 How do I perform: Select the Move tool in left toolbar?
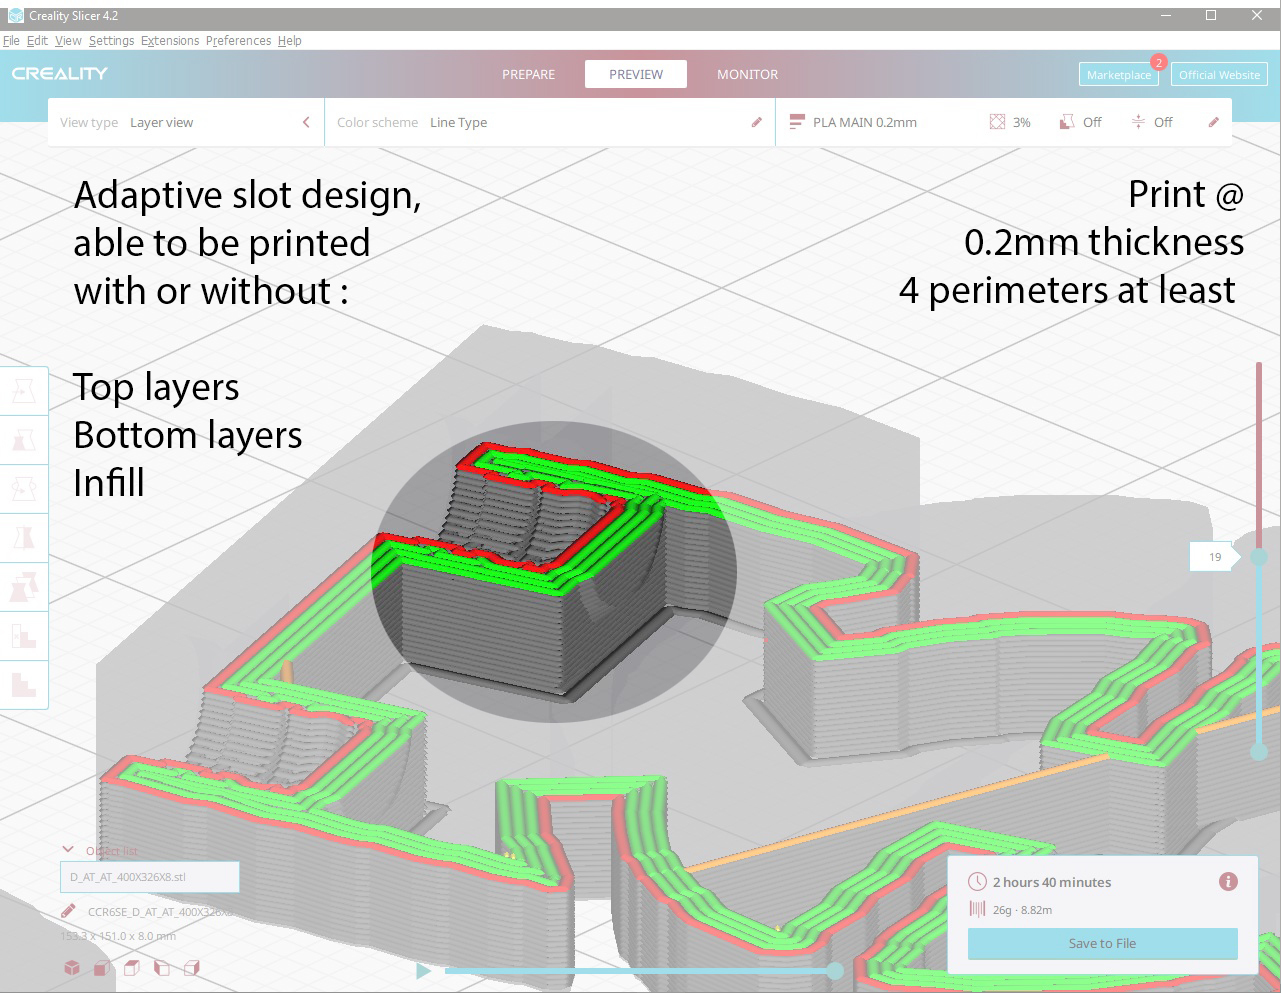click(23, 391)
